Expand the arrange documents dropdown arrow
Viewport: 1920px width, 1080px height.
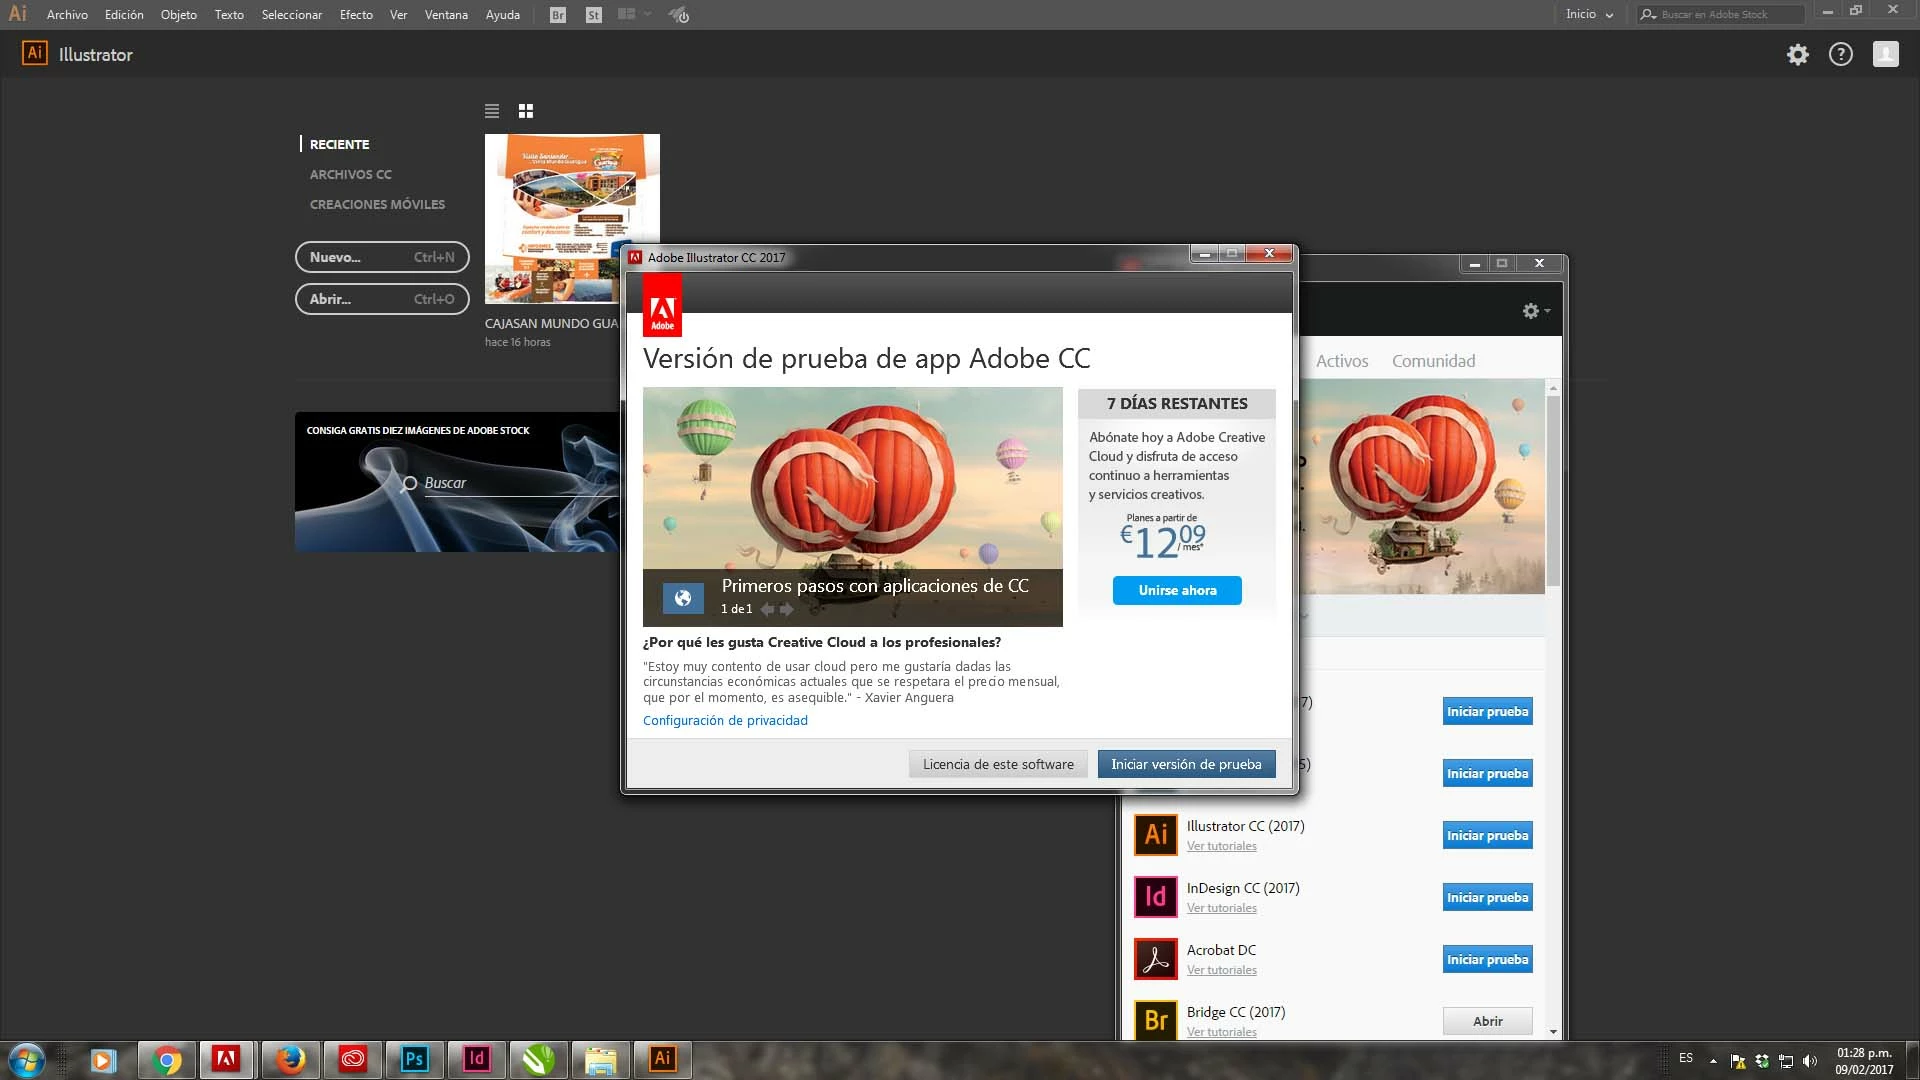tap(648, 15)
